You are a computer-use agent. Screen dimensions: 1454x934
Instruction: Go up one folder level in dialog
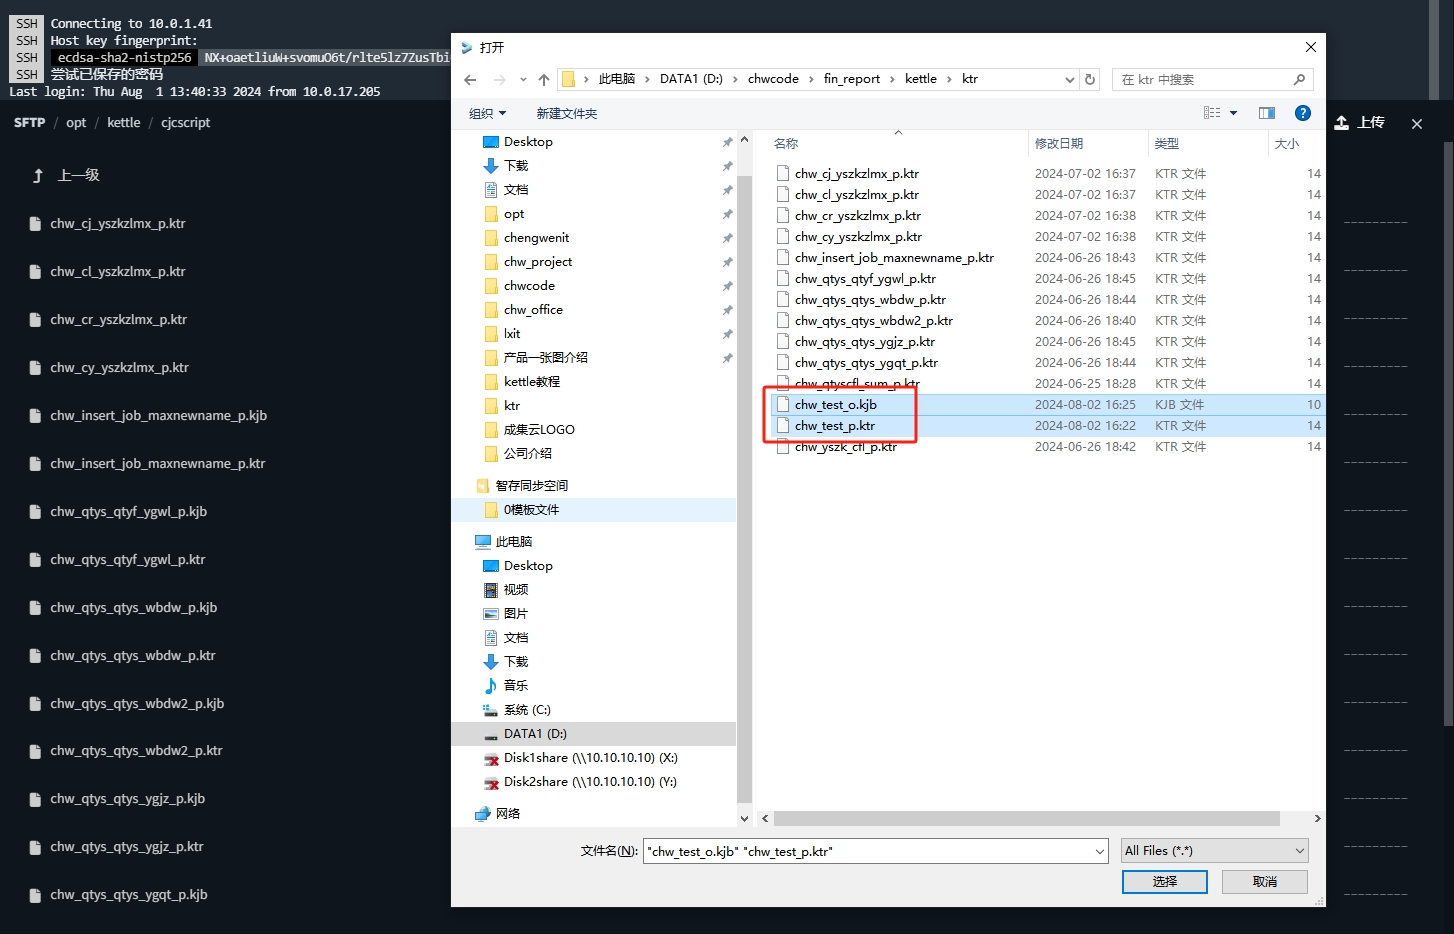(544, 80)
